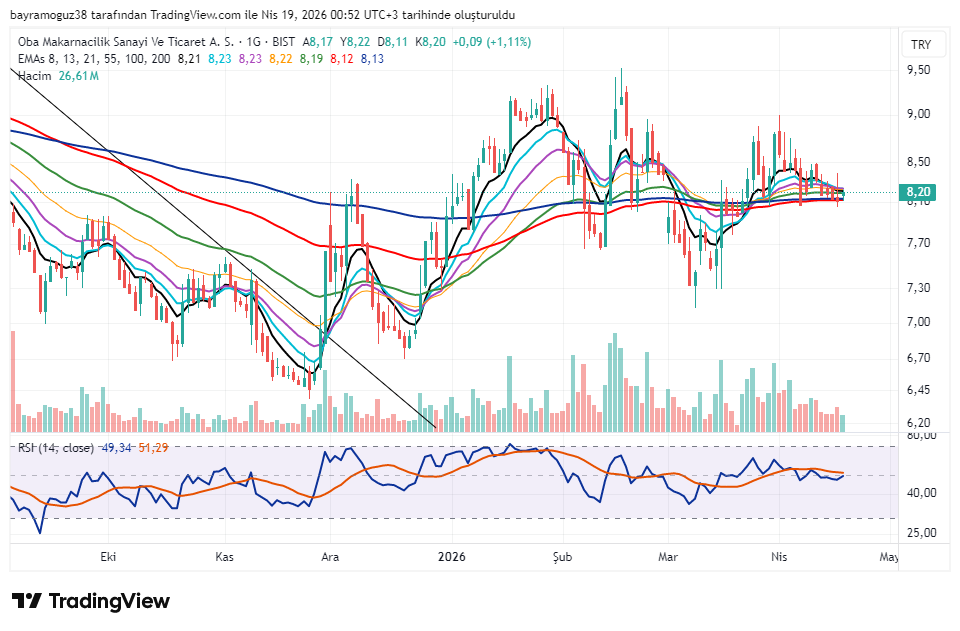Click the price change +0,09 (+1,11%)
The width and height of the screenshot is (960, 631).
click(x=492, y=42)
